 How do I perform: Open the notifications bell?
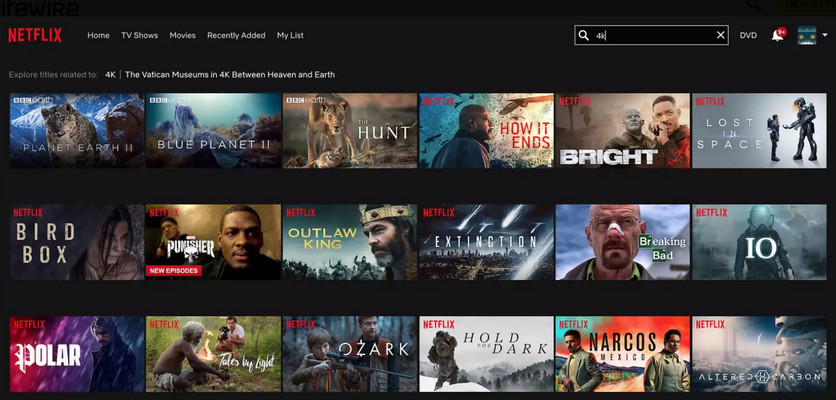click(x=778, y=35)
